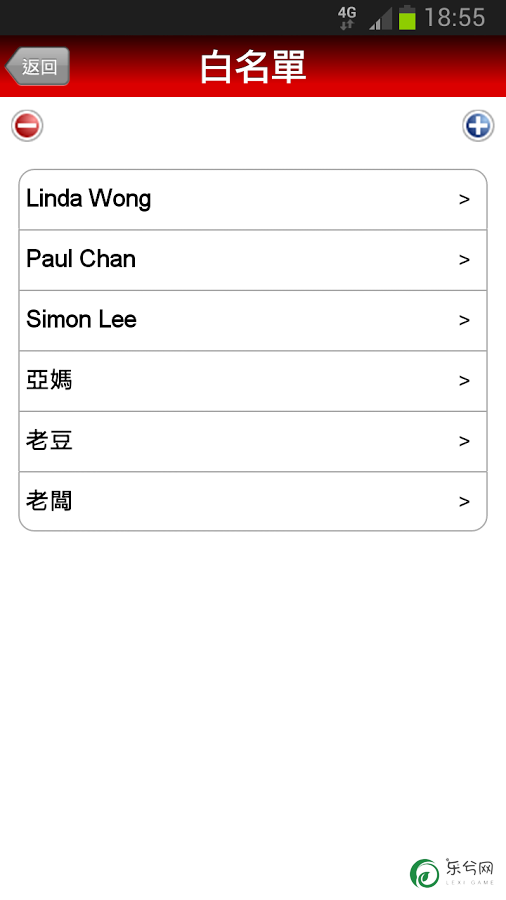
Task: Tap the 白名單 page title
Action: point(253,67)
